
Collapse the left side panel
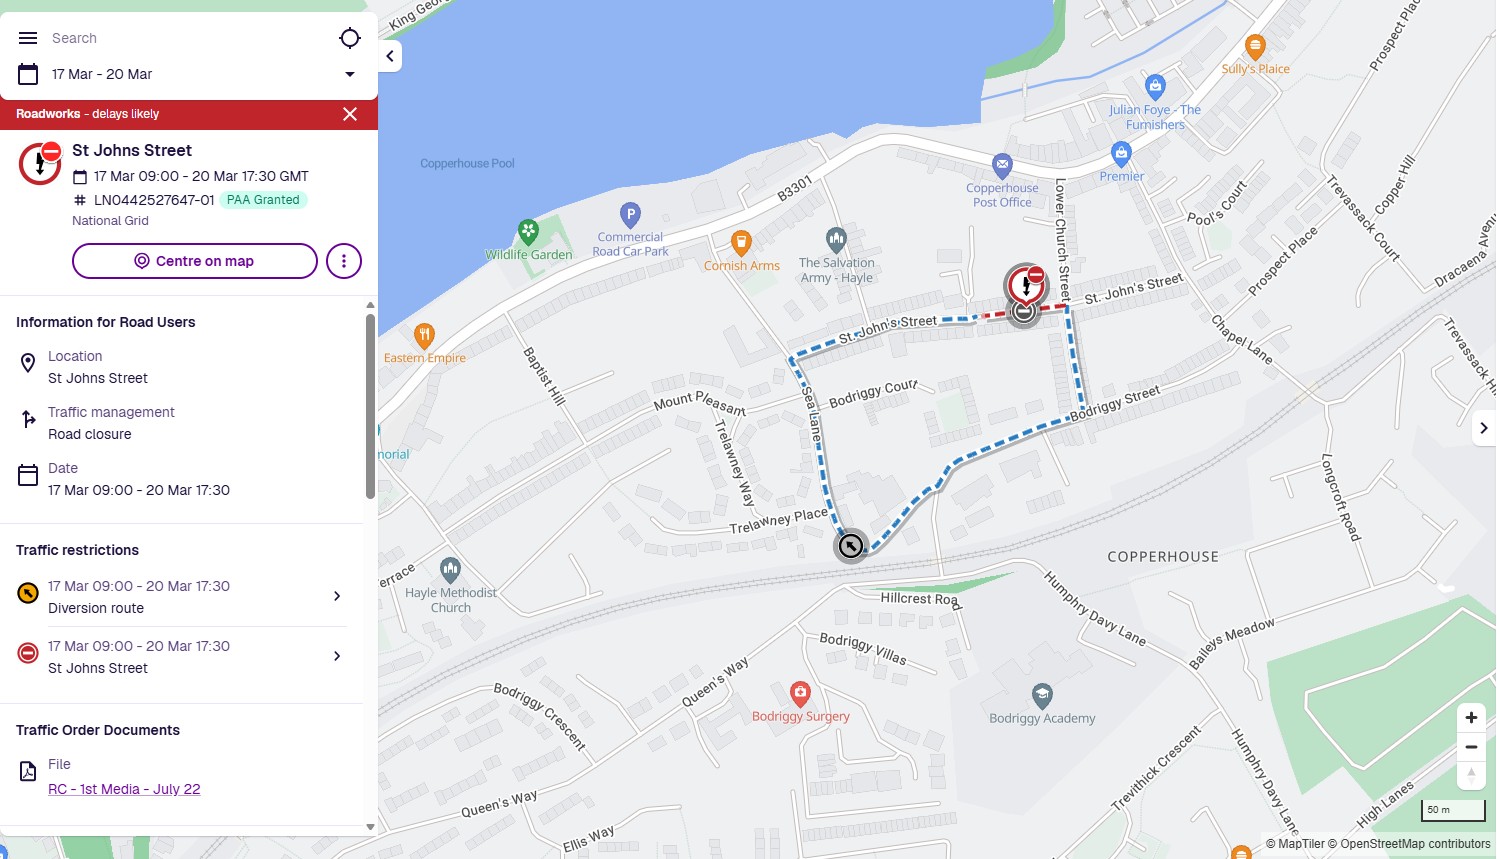[x=390, y=56]
